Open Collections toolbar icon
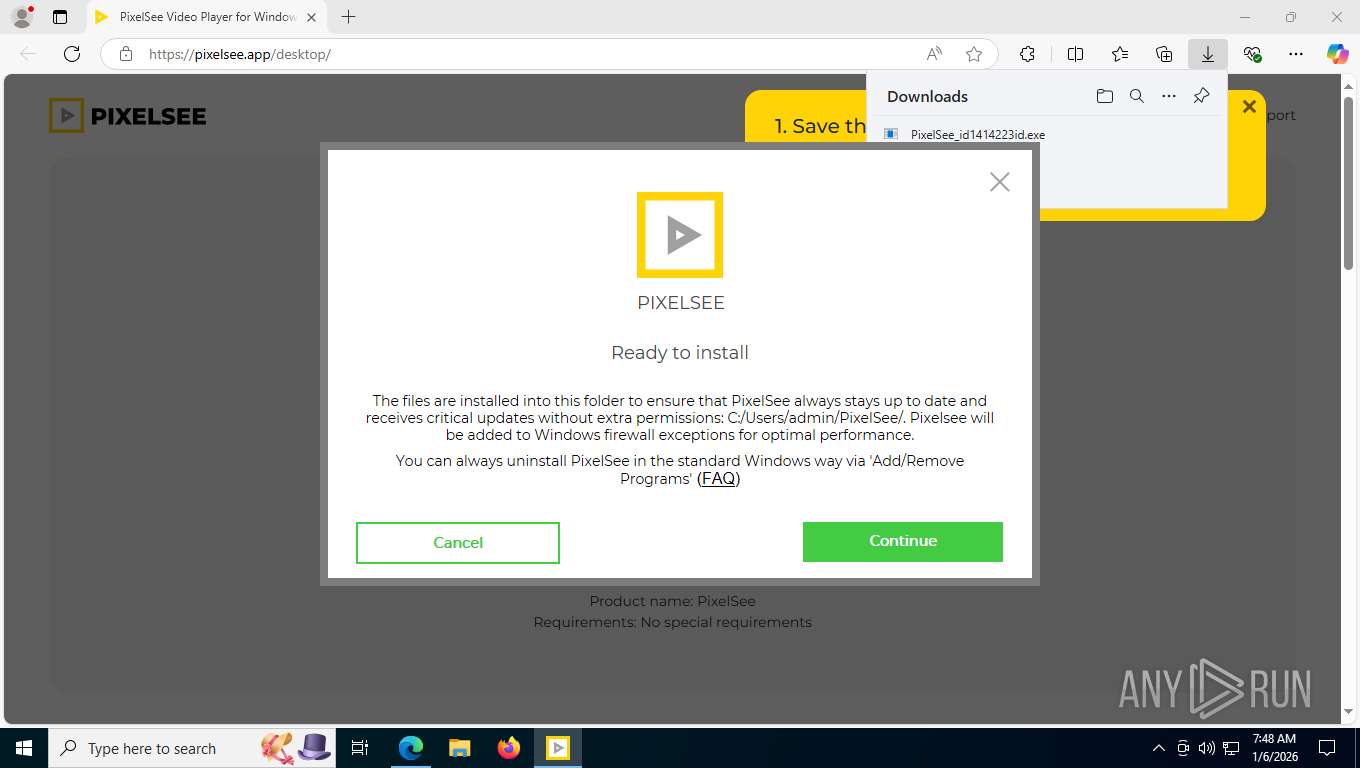The image size is (1360, 768). point(1164,54)
